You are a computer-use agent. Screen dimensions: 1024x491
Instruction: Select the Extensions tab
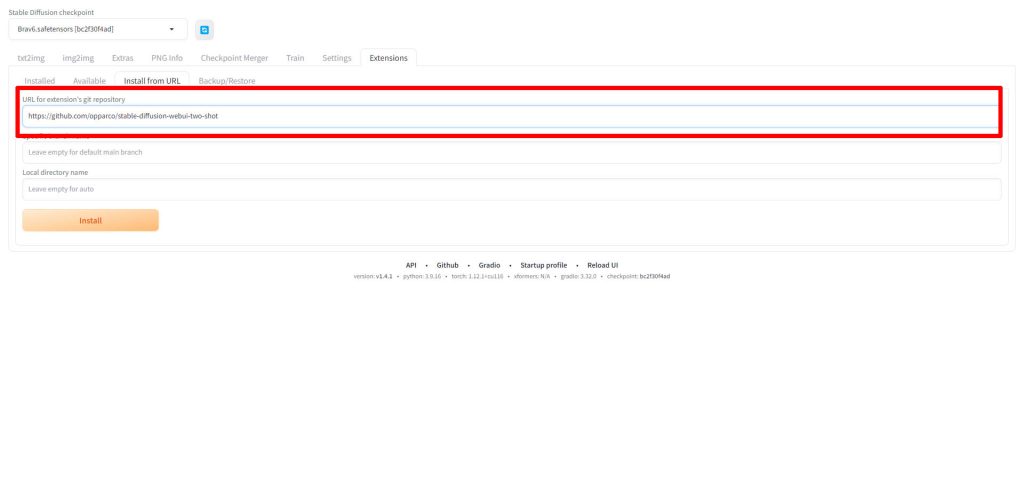coord(389,58)
